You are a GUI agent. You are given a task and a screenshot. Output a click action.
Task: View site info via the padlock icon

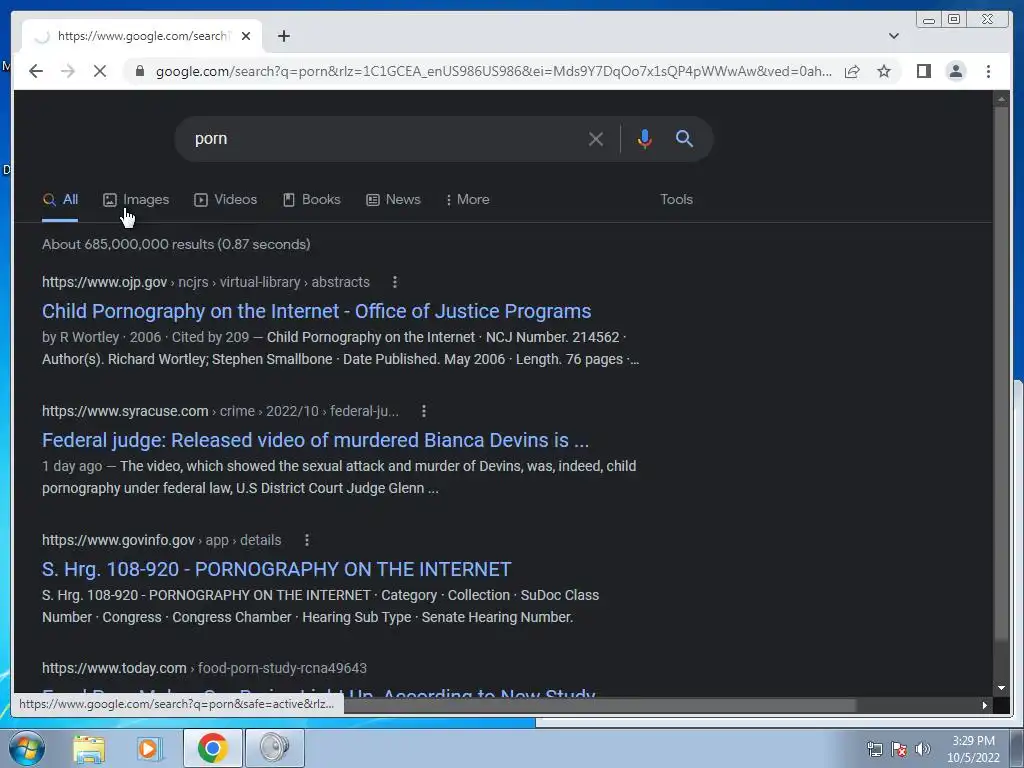click(139, 71)
